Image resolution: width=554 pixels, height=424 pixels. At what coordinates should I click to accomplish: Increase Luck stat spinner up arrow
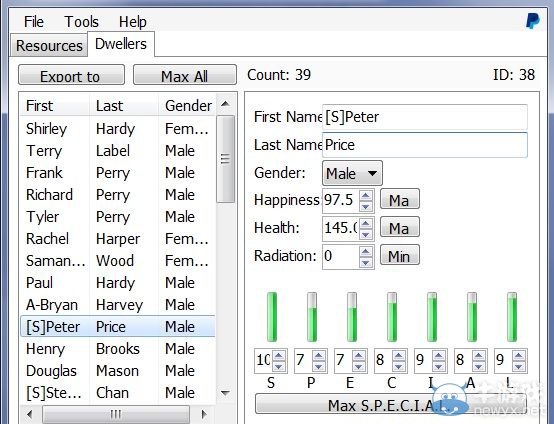pyautogui.click(x=519, y=355)
